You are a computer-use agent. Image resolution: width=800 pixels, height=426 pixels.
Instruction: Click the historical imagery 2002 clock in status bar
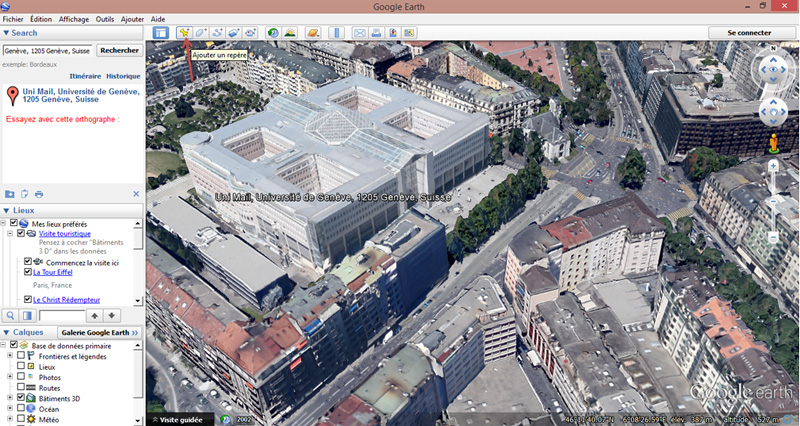[x=225, y=420]
